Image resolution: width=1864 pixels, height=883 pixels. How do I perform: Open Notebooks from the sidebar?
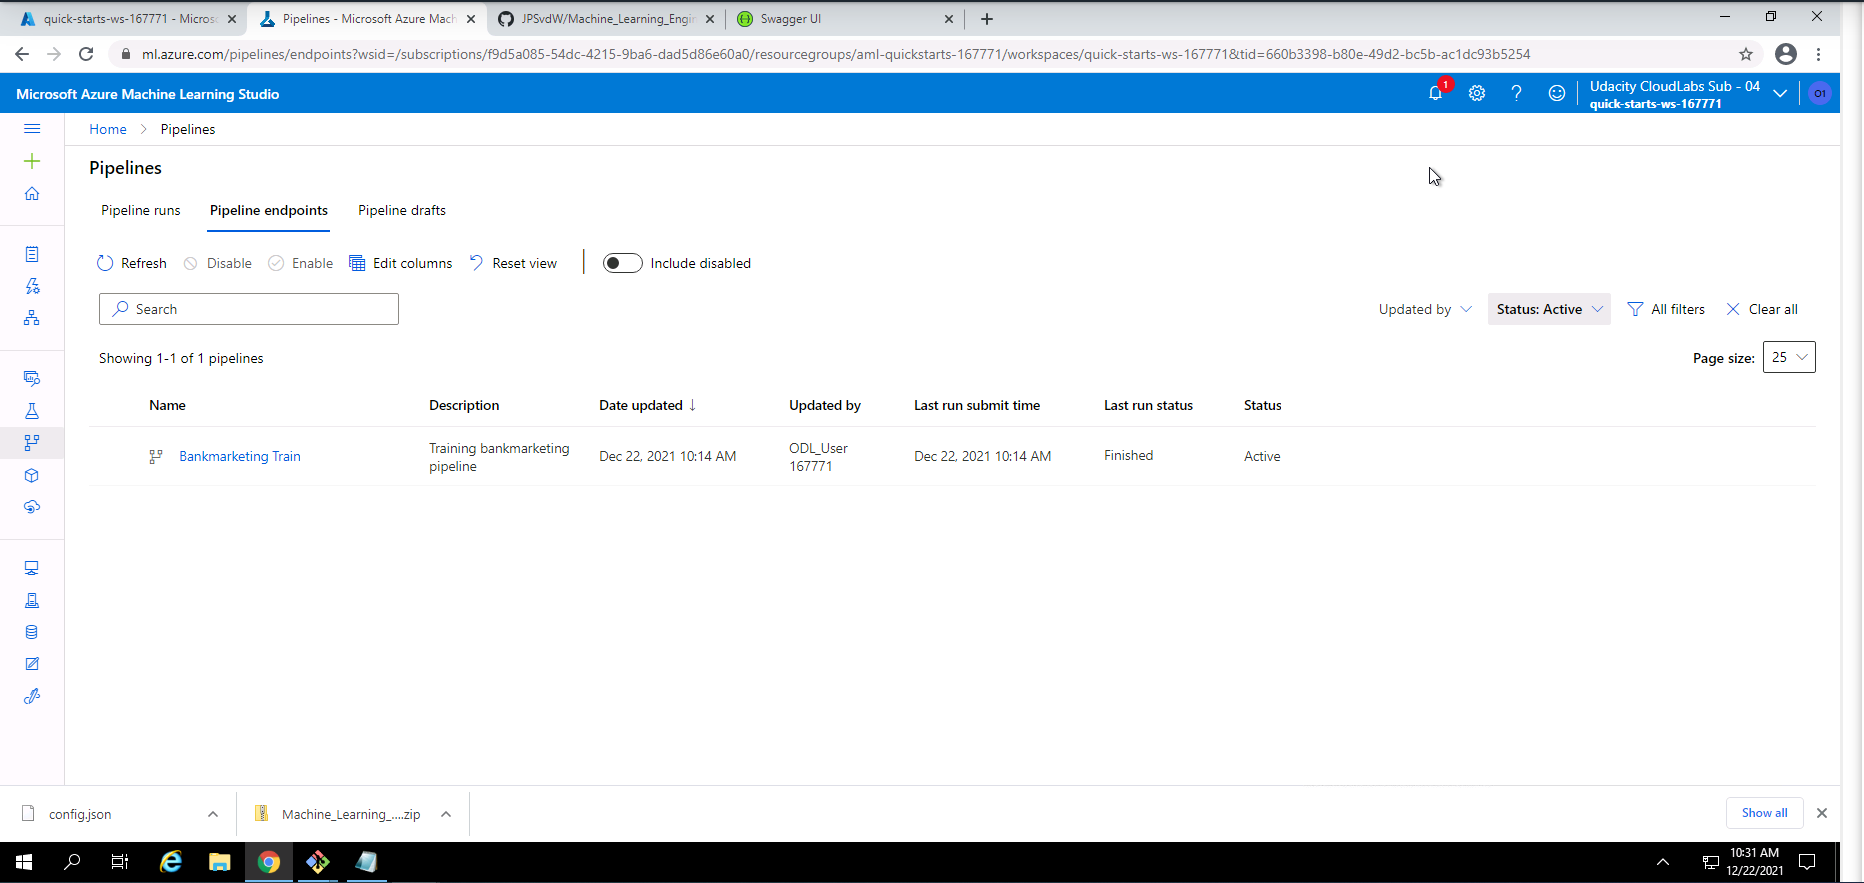click(x=32, y=254)
